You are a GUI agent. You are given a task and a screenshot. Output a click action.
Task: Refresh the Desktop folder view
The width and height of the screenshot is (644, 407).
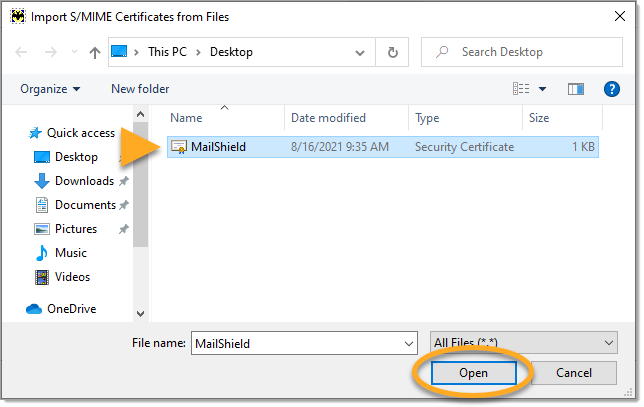tap(393, 52)
